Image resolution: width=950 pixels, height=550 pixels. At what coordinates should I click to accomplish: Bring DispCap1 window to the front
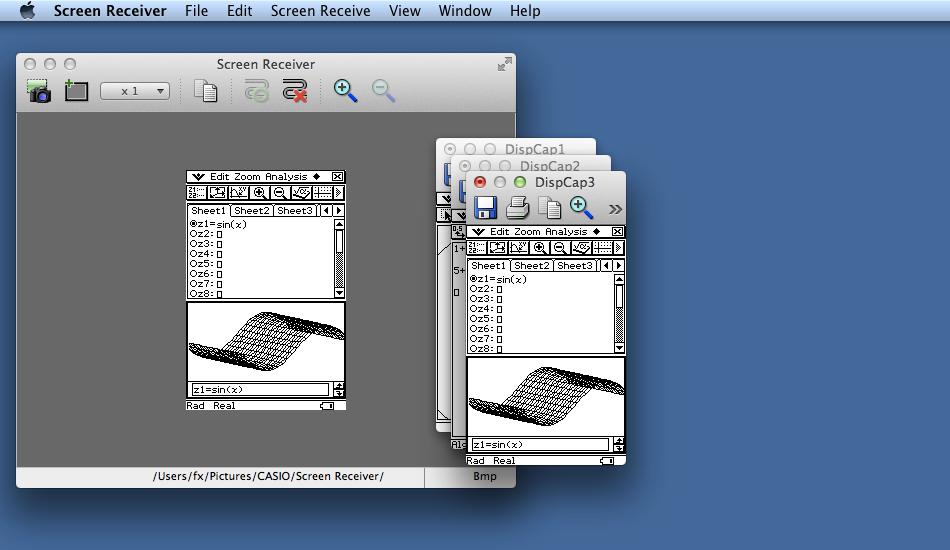[x=534, y=148]
